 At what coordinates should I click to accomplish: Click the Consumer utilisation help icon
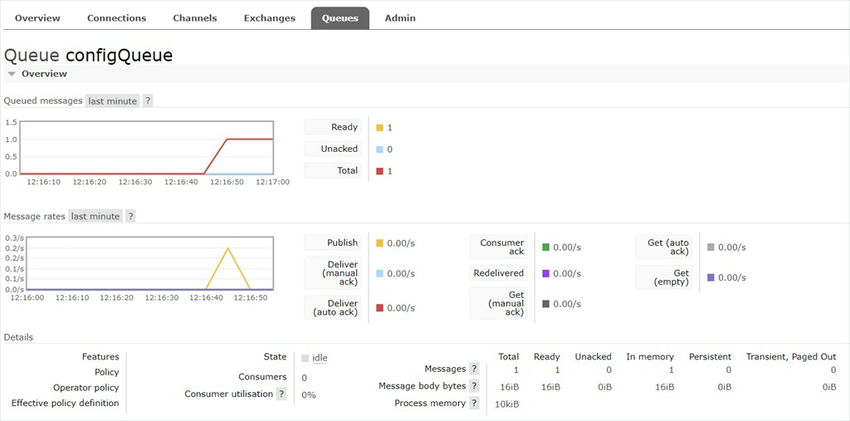pyautogui.click(x=282, y=394)
